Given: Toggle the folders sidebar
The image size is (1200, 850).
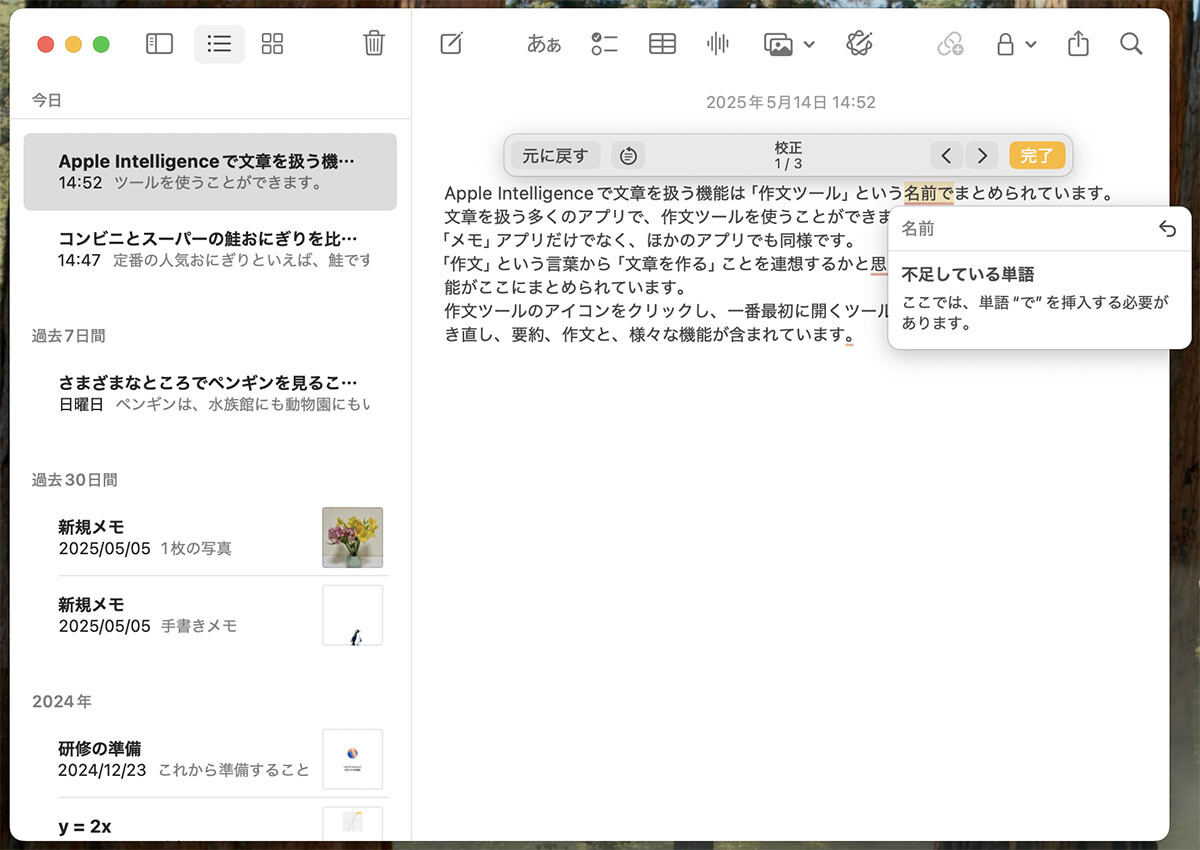Looking at the screenshot, I should pos(159,44).
